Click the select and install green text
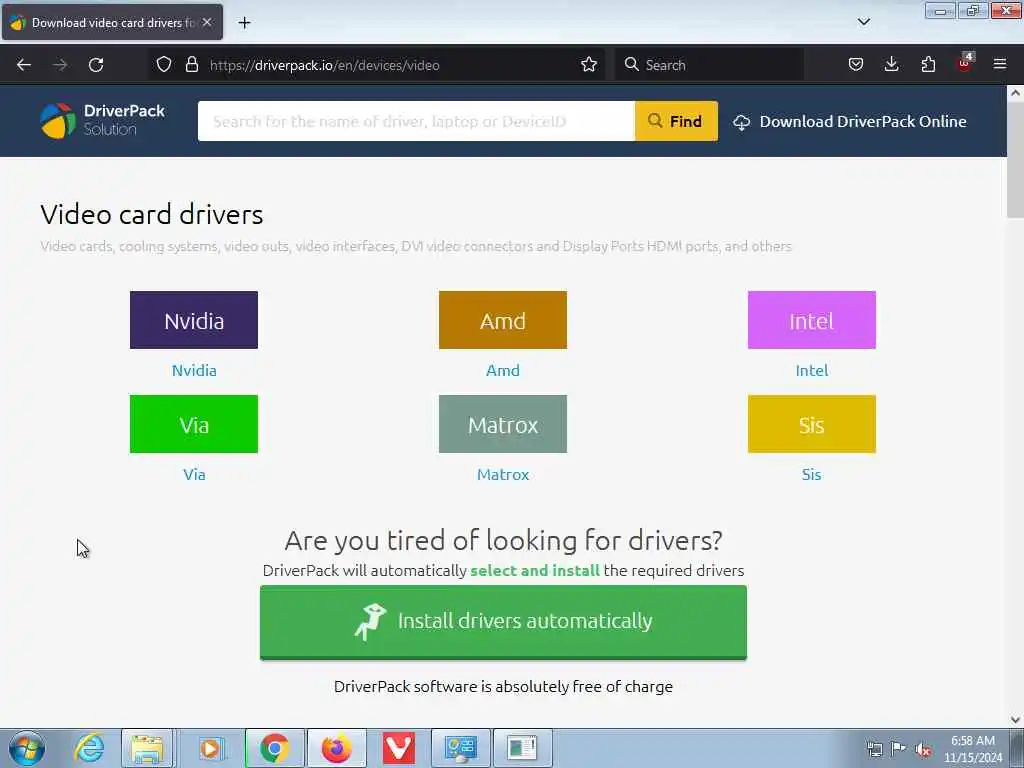This screenshot has width=1024, height=768. pyautogui.click(x=535, y=570)
